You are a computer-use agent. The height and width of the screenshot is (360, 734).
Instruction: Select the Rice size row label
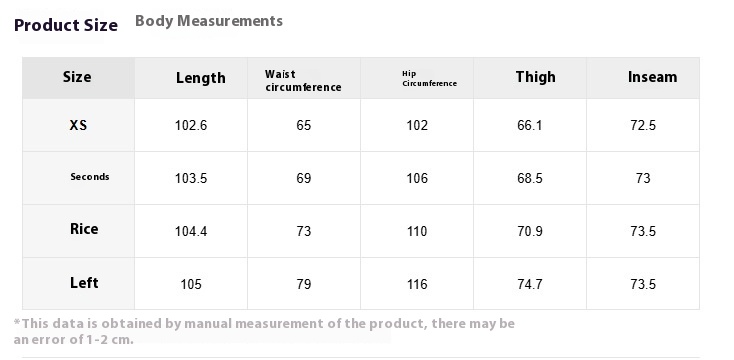84,229
